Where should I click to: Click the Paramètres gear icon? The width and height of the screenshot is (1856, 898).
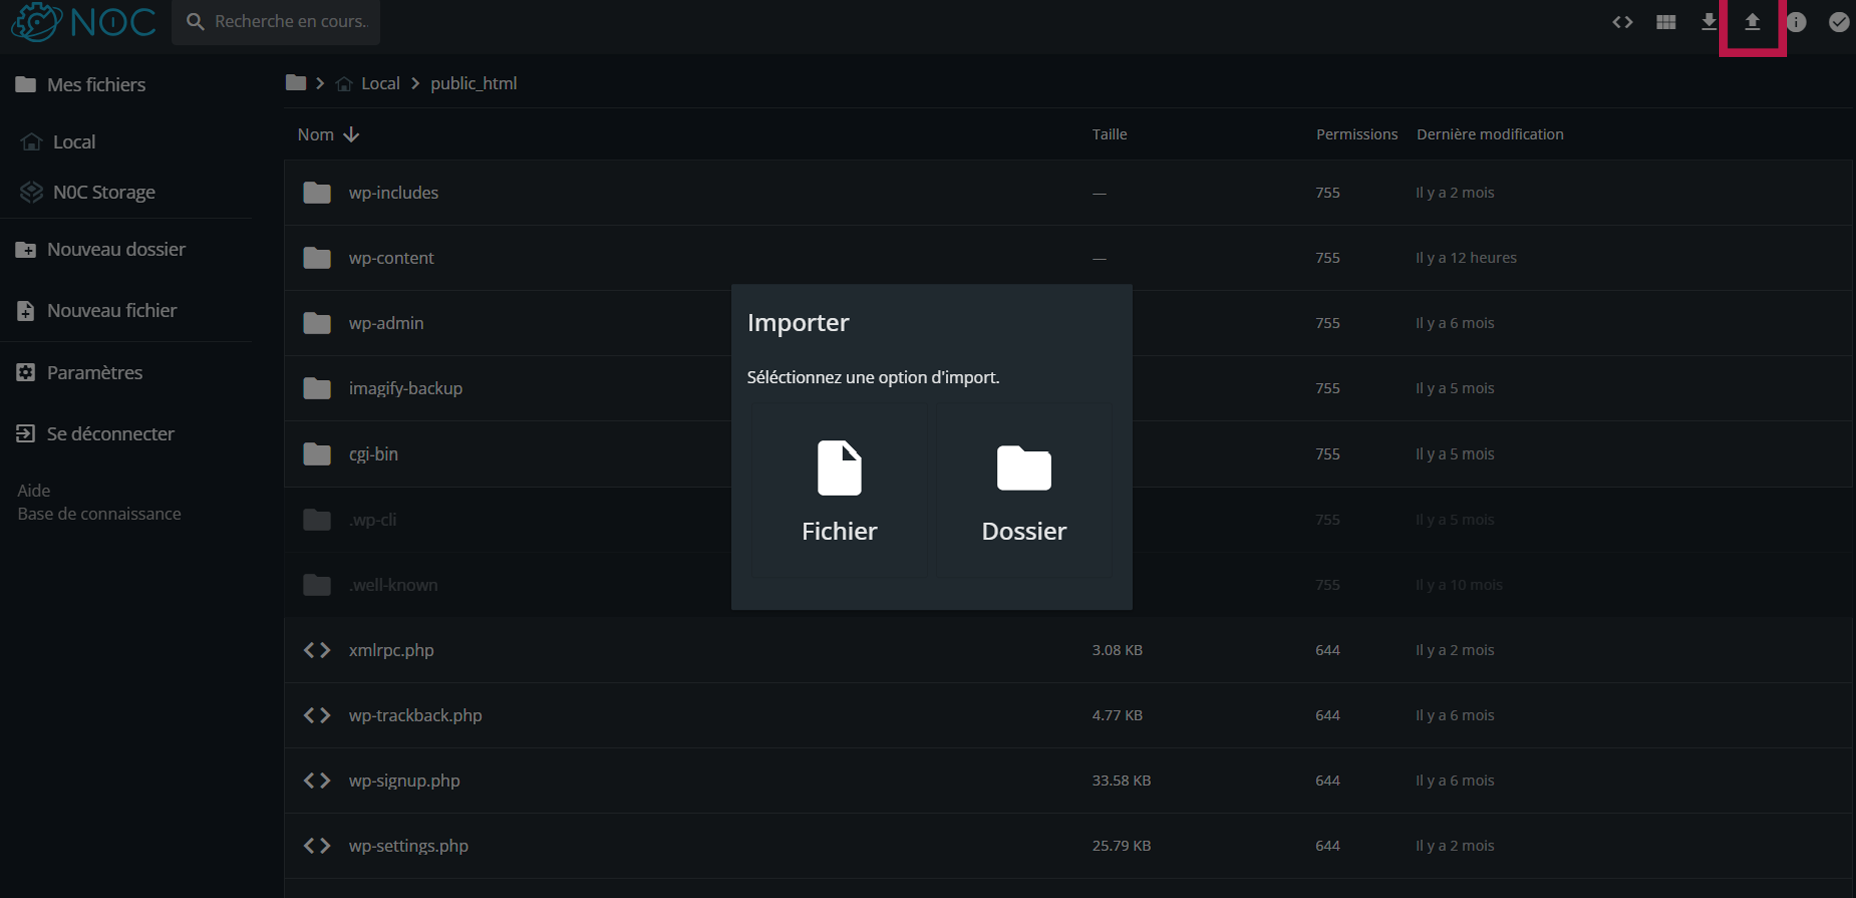(x=25, y=372)
